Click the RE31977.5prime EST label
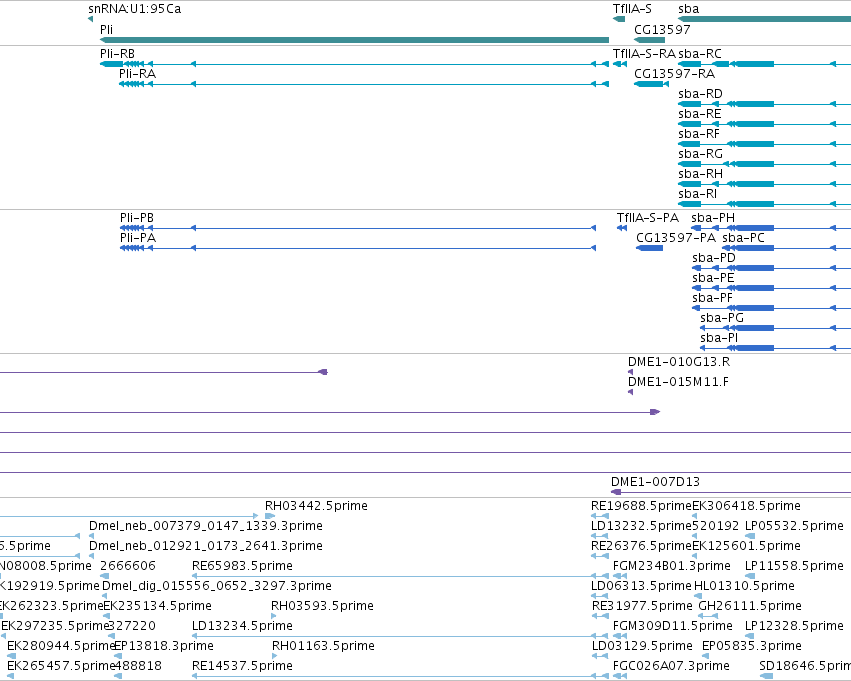This screenshot has height=681, width=851. pos(643,606)
